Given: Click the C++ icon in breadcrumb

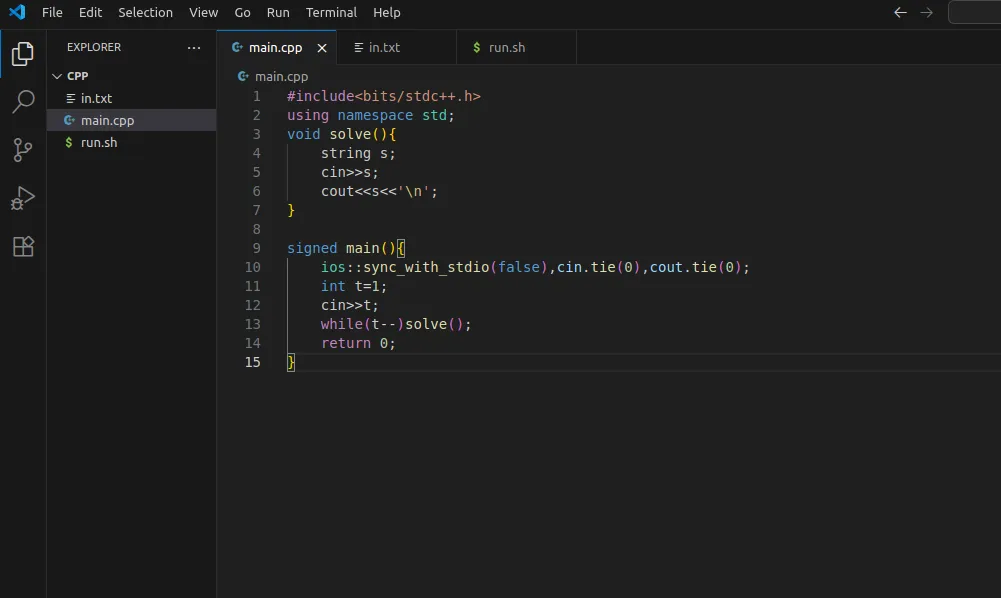Looking at the screenshot, I should (243, 77).
